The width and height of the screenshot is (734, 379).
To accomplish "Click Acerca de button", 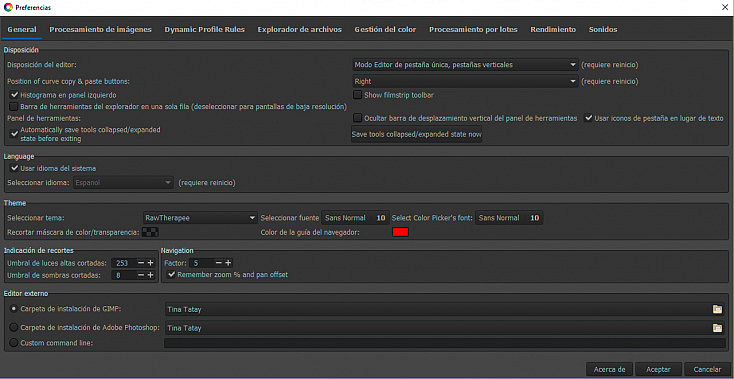I will point(609,369).
